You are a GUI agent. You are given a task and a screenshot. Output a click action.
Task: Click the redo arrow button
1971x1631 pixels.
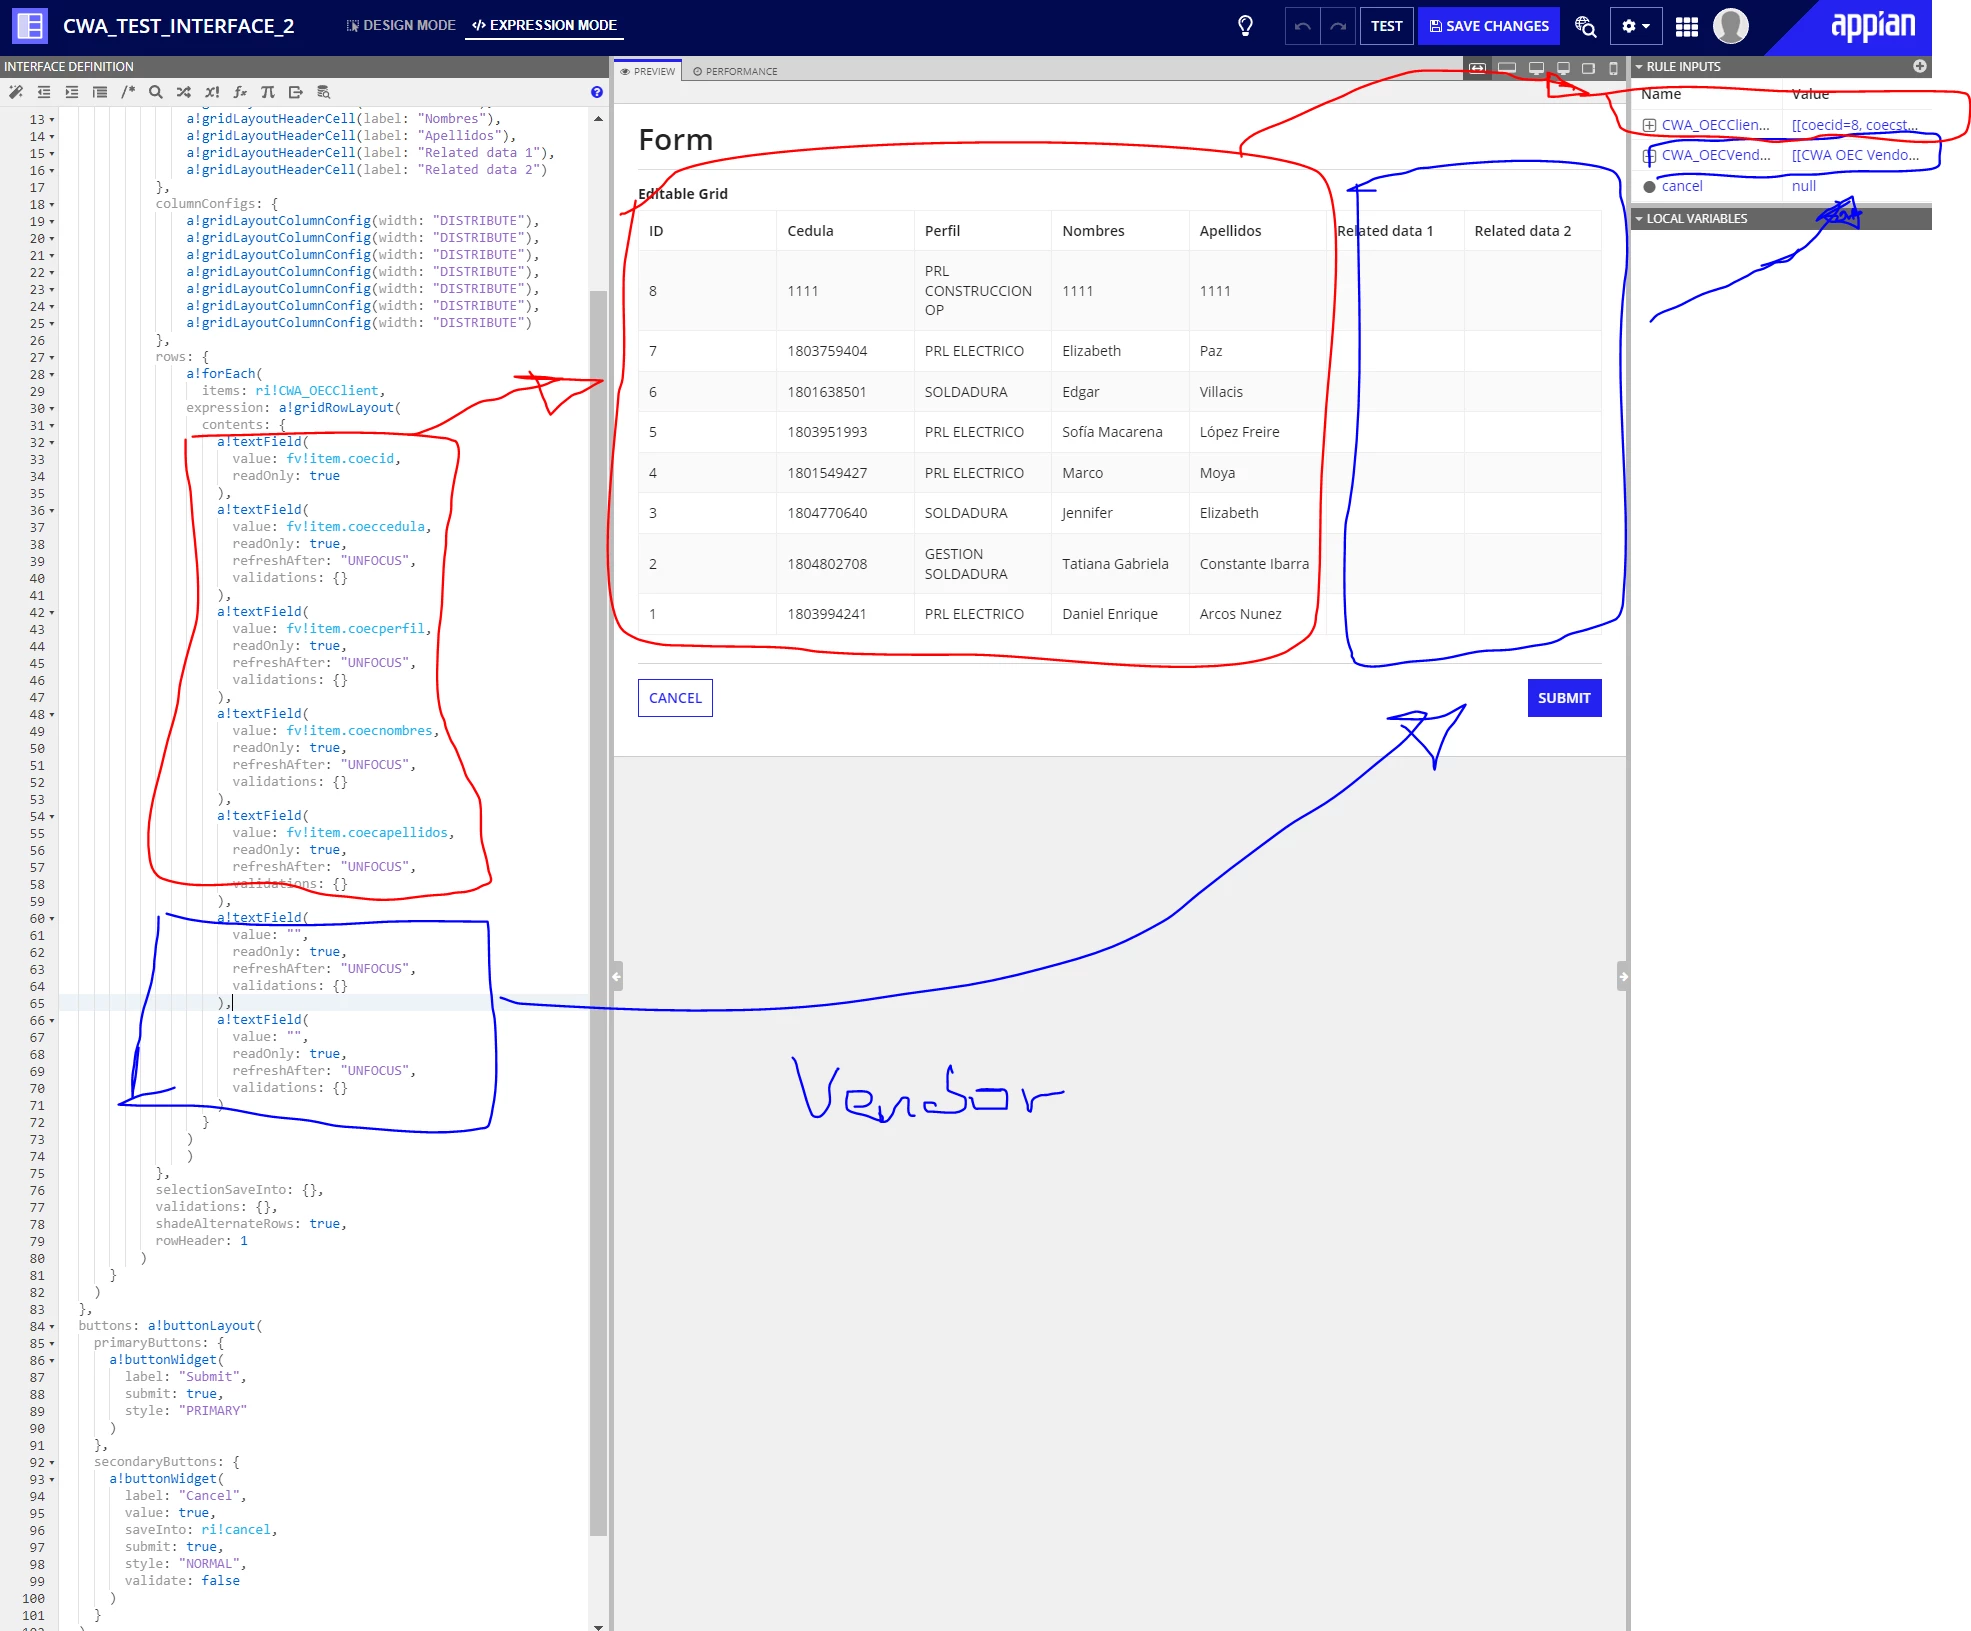coord(1338,26)
